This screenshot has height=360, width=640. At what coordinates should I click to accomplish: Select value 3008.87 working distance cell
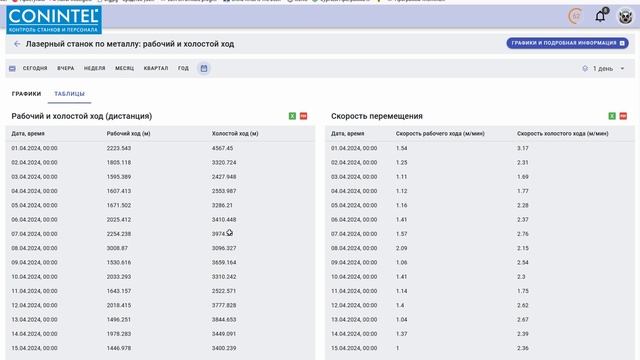click(117, 248)
